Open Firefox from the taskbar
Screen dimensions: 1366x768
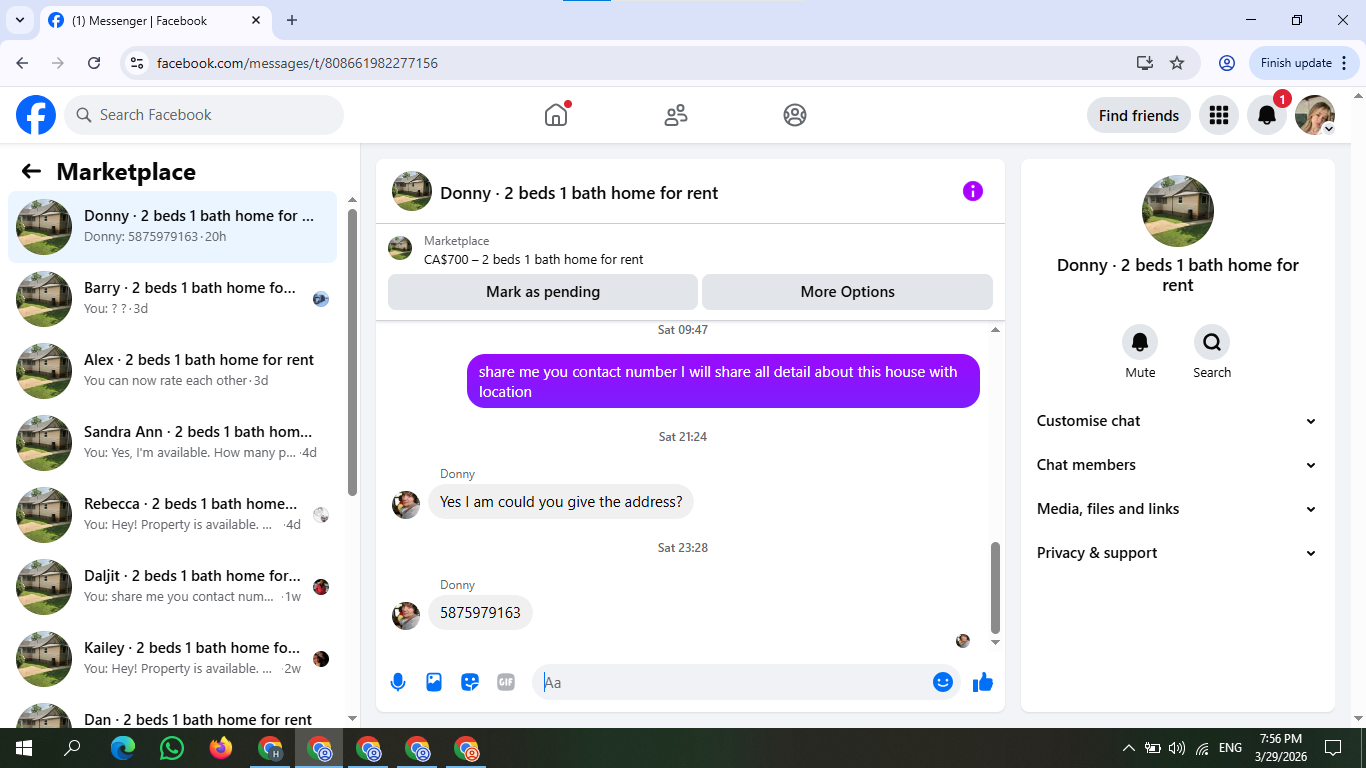(221, 747)
